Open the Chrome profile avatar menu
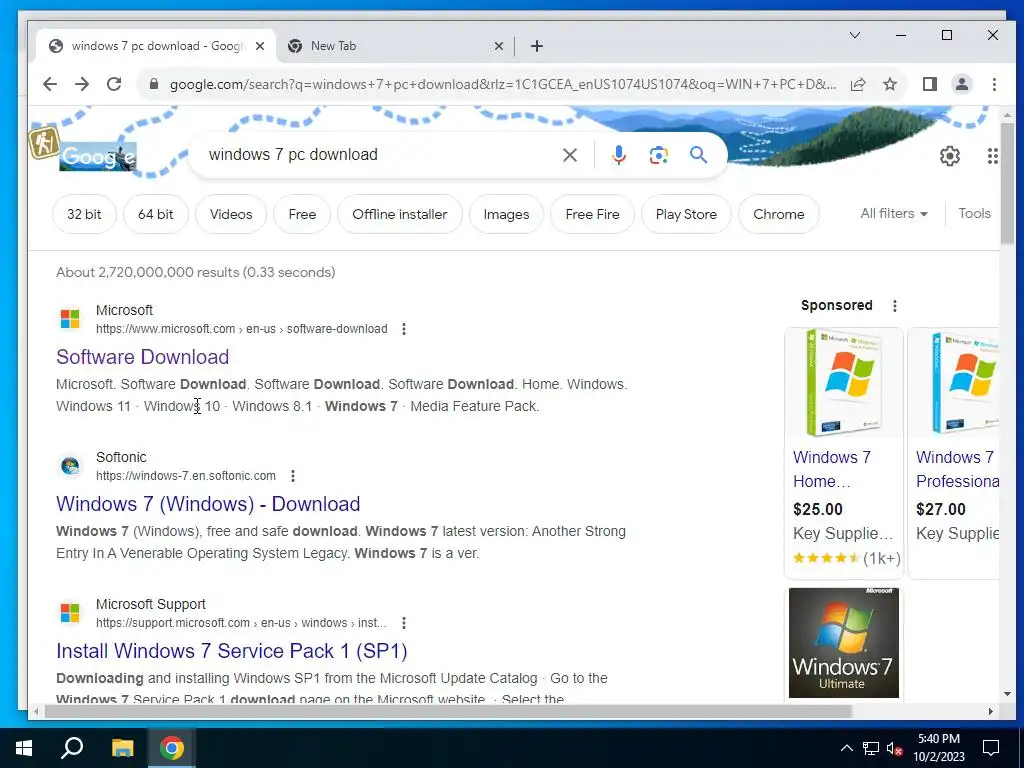Image resolution: width=1024 pixels, height=768 pixels. point(961,84)
